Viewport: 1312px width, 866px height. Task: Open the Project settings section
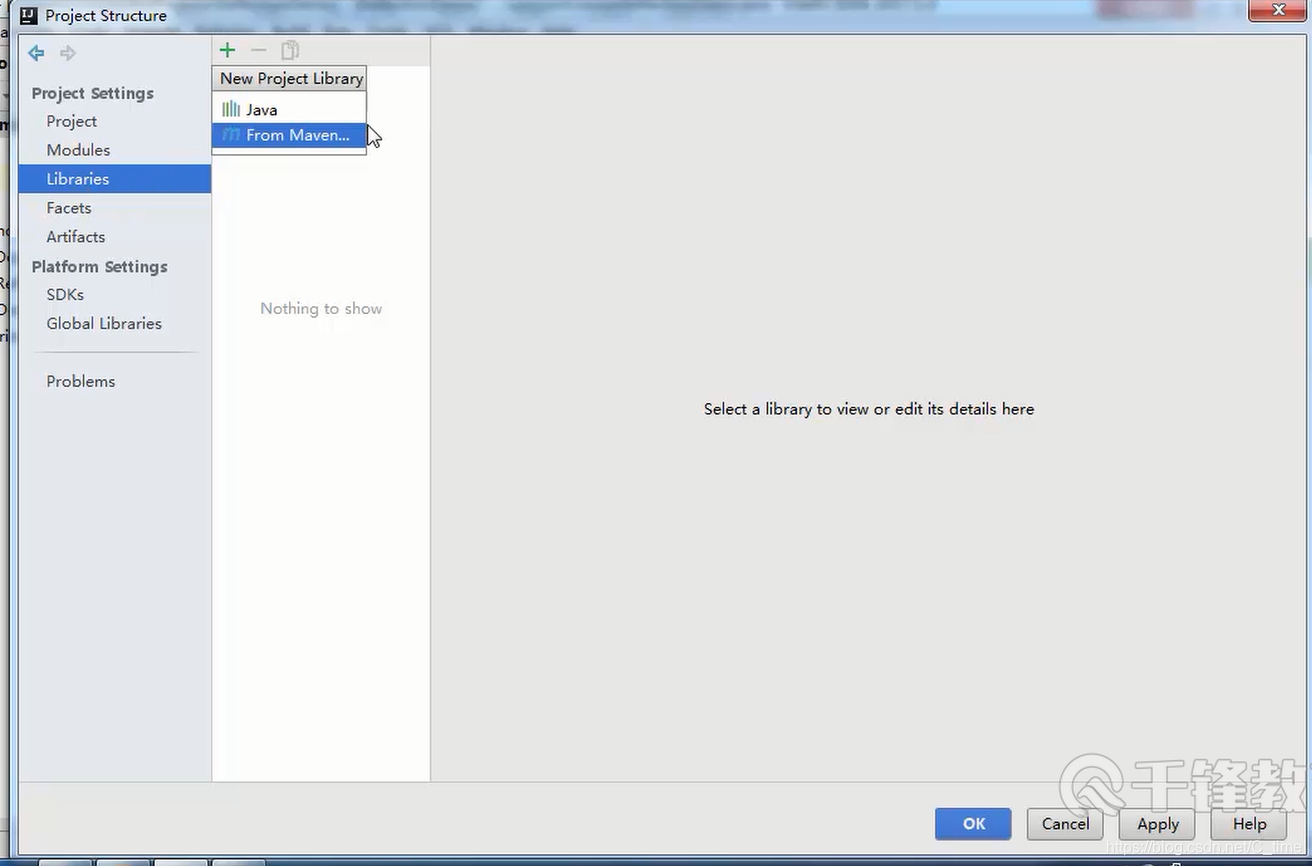click(x=71, y=121)
